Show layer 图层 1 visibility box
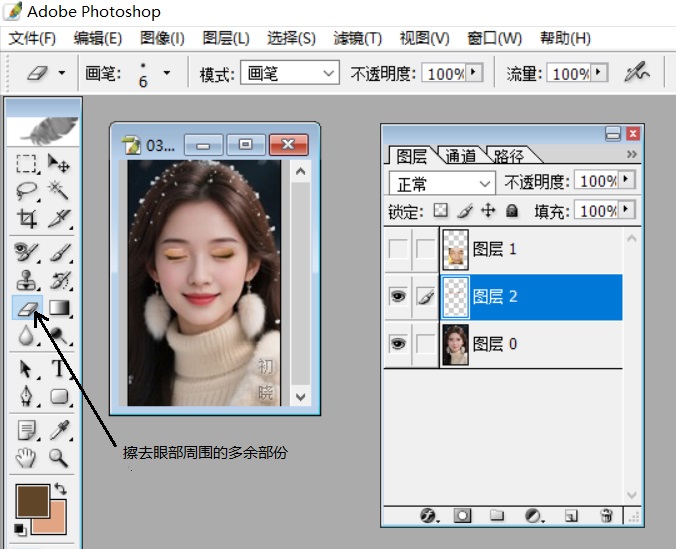Viewport: 676px width, 549px height. (x=398, y=249)
